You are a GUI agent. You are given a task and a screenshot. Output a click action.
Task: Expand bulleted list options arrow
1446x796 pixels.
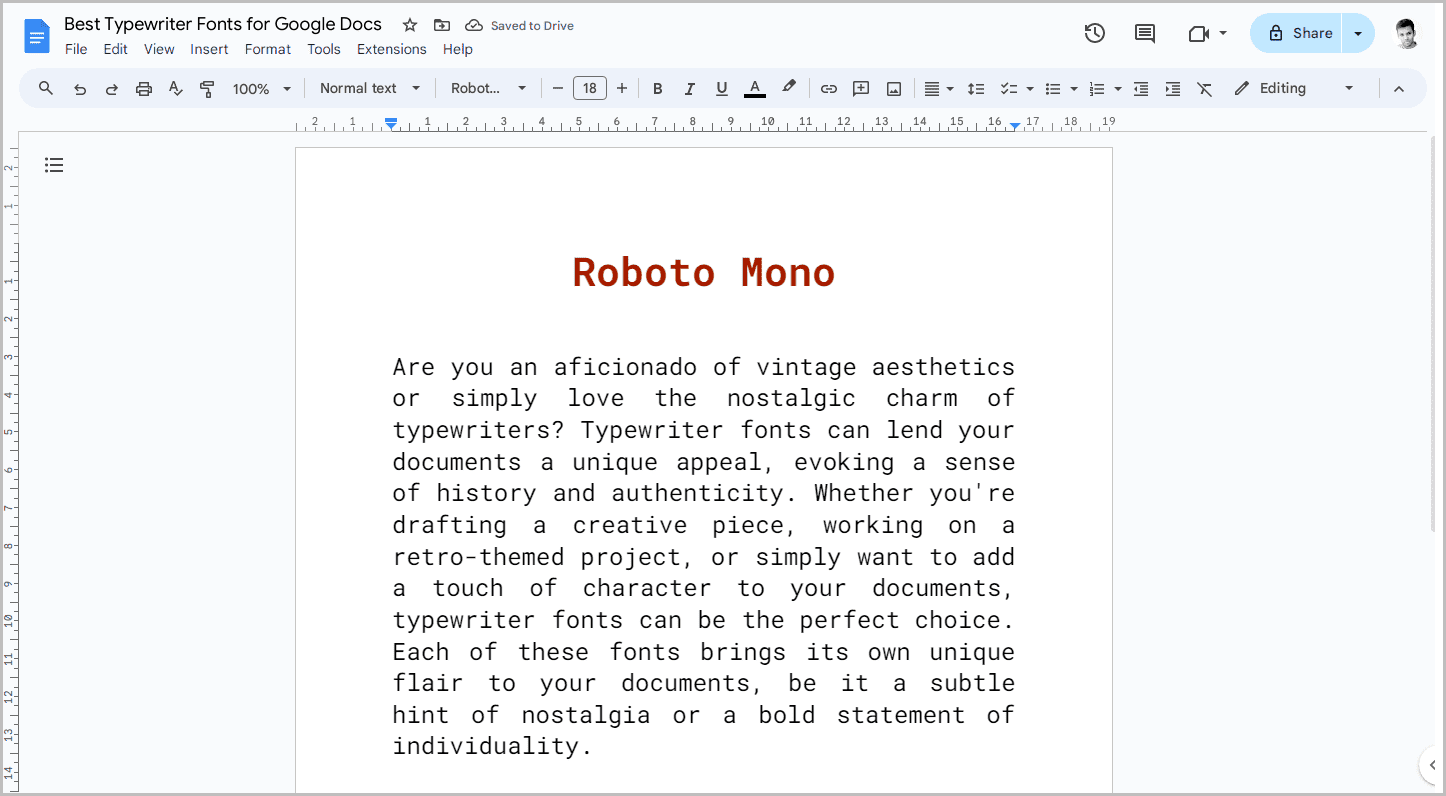[x=1074, y=89]
